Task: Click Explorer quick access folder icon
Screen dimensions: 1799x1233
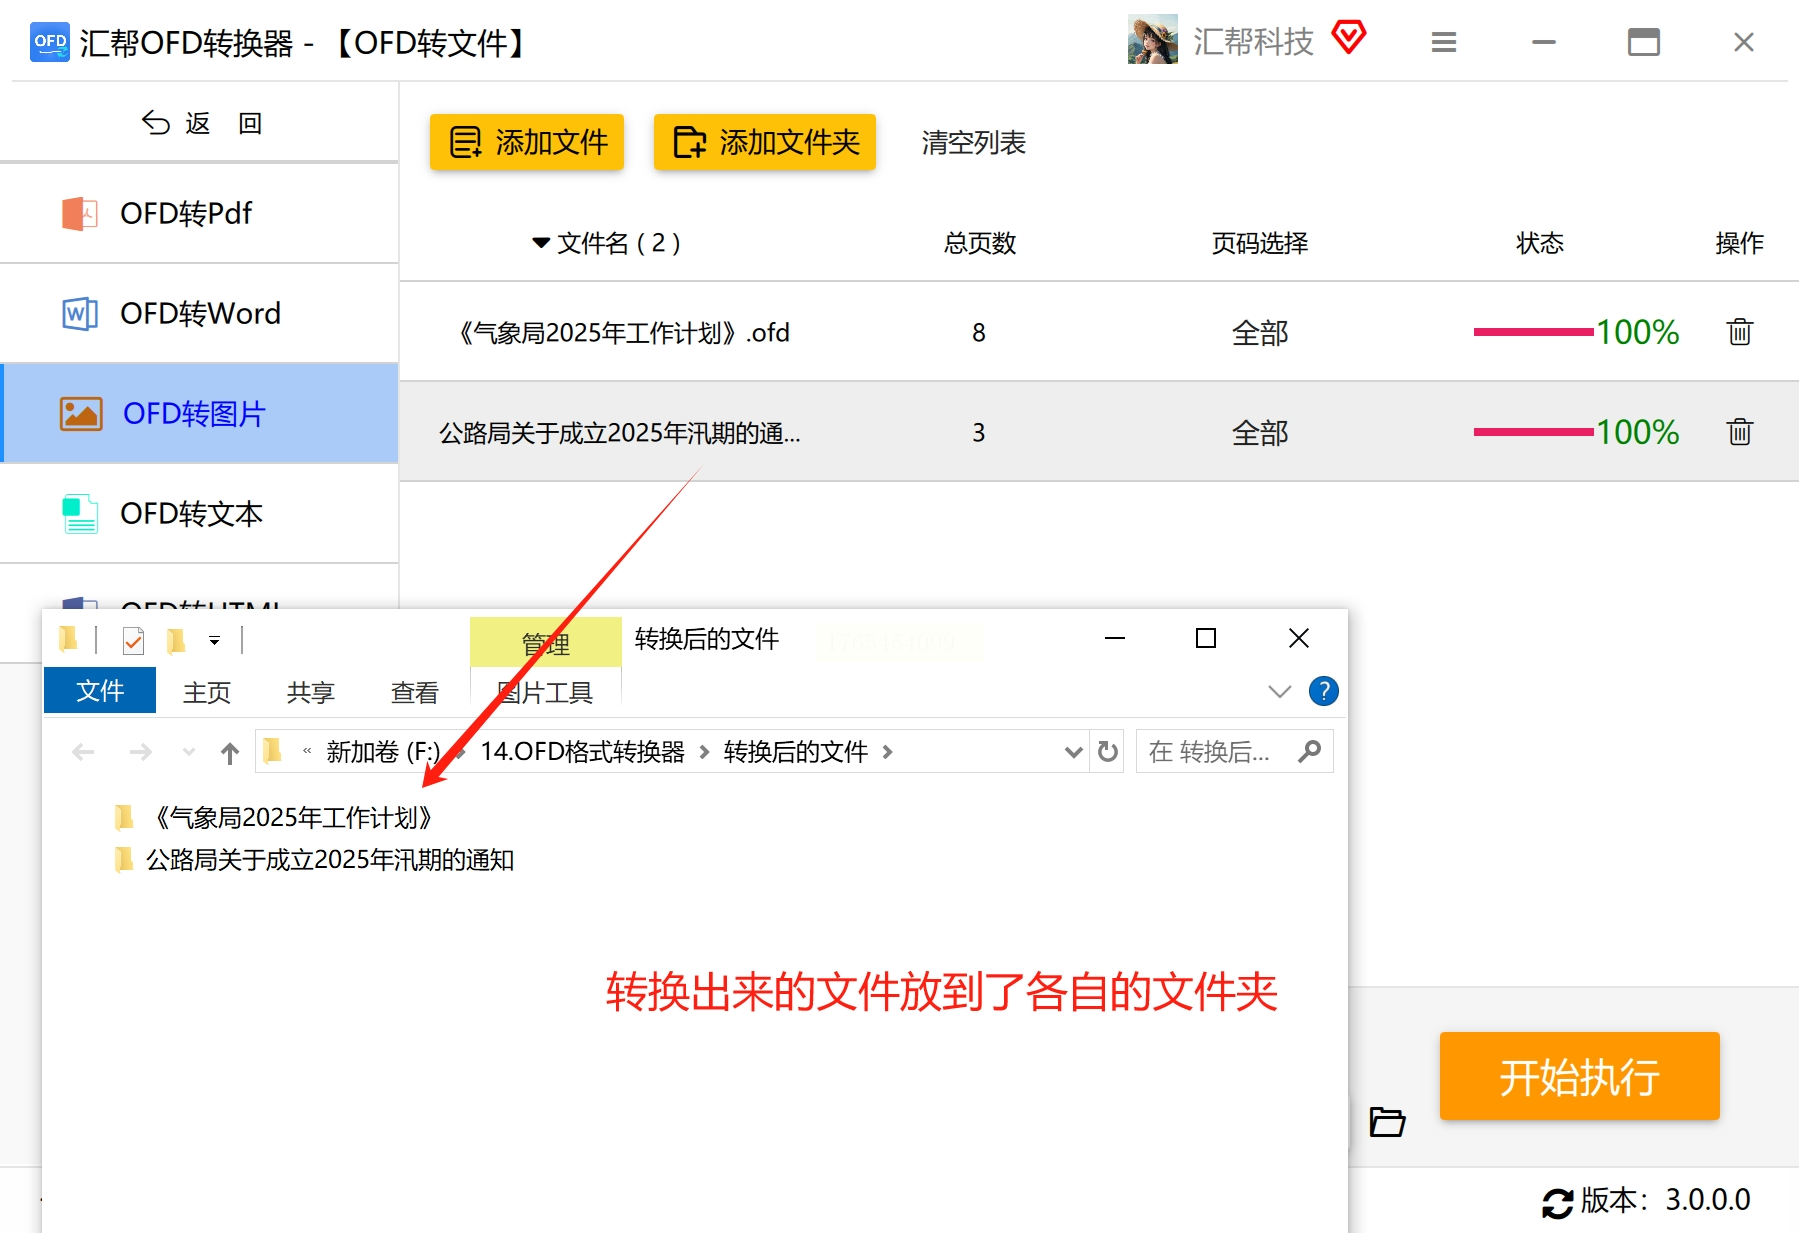Action: [69, 639]
